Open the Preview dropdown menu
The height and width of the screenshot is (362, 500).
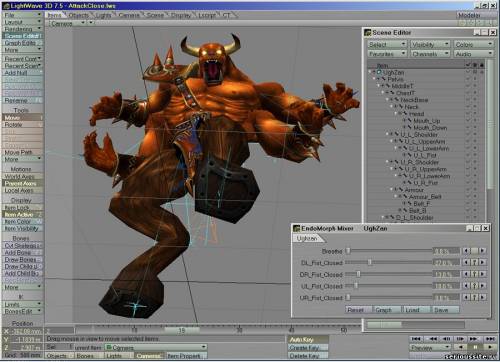click(430, 347)
